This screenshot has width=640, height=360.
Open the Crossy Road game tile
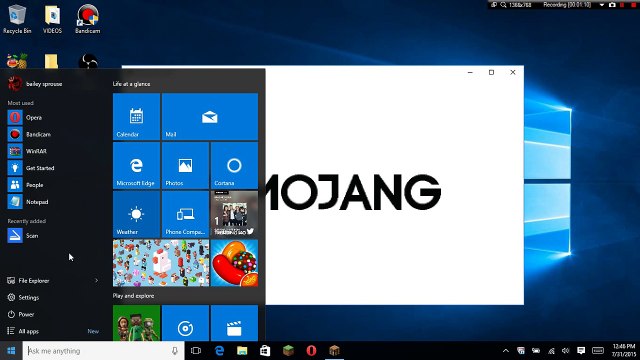tap(161, 263)
